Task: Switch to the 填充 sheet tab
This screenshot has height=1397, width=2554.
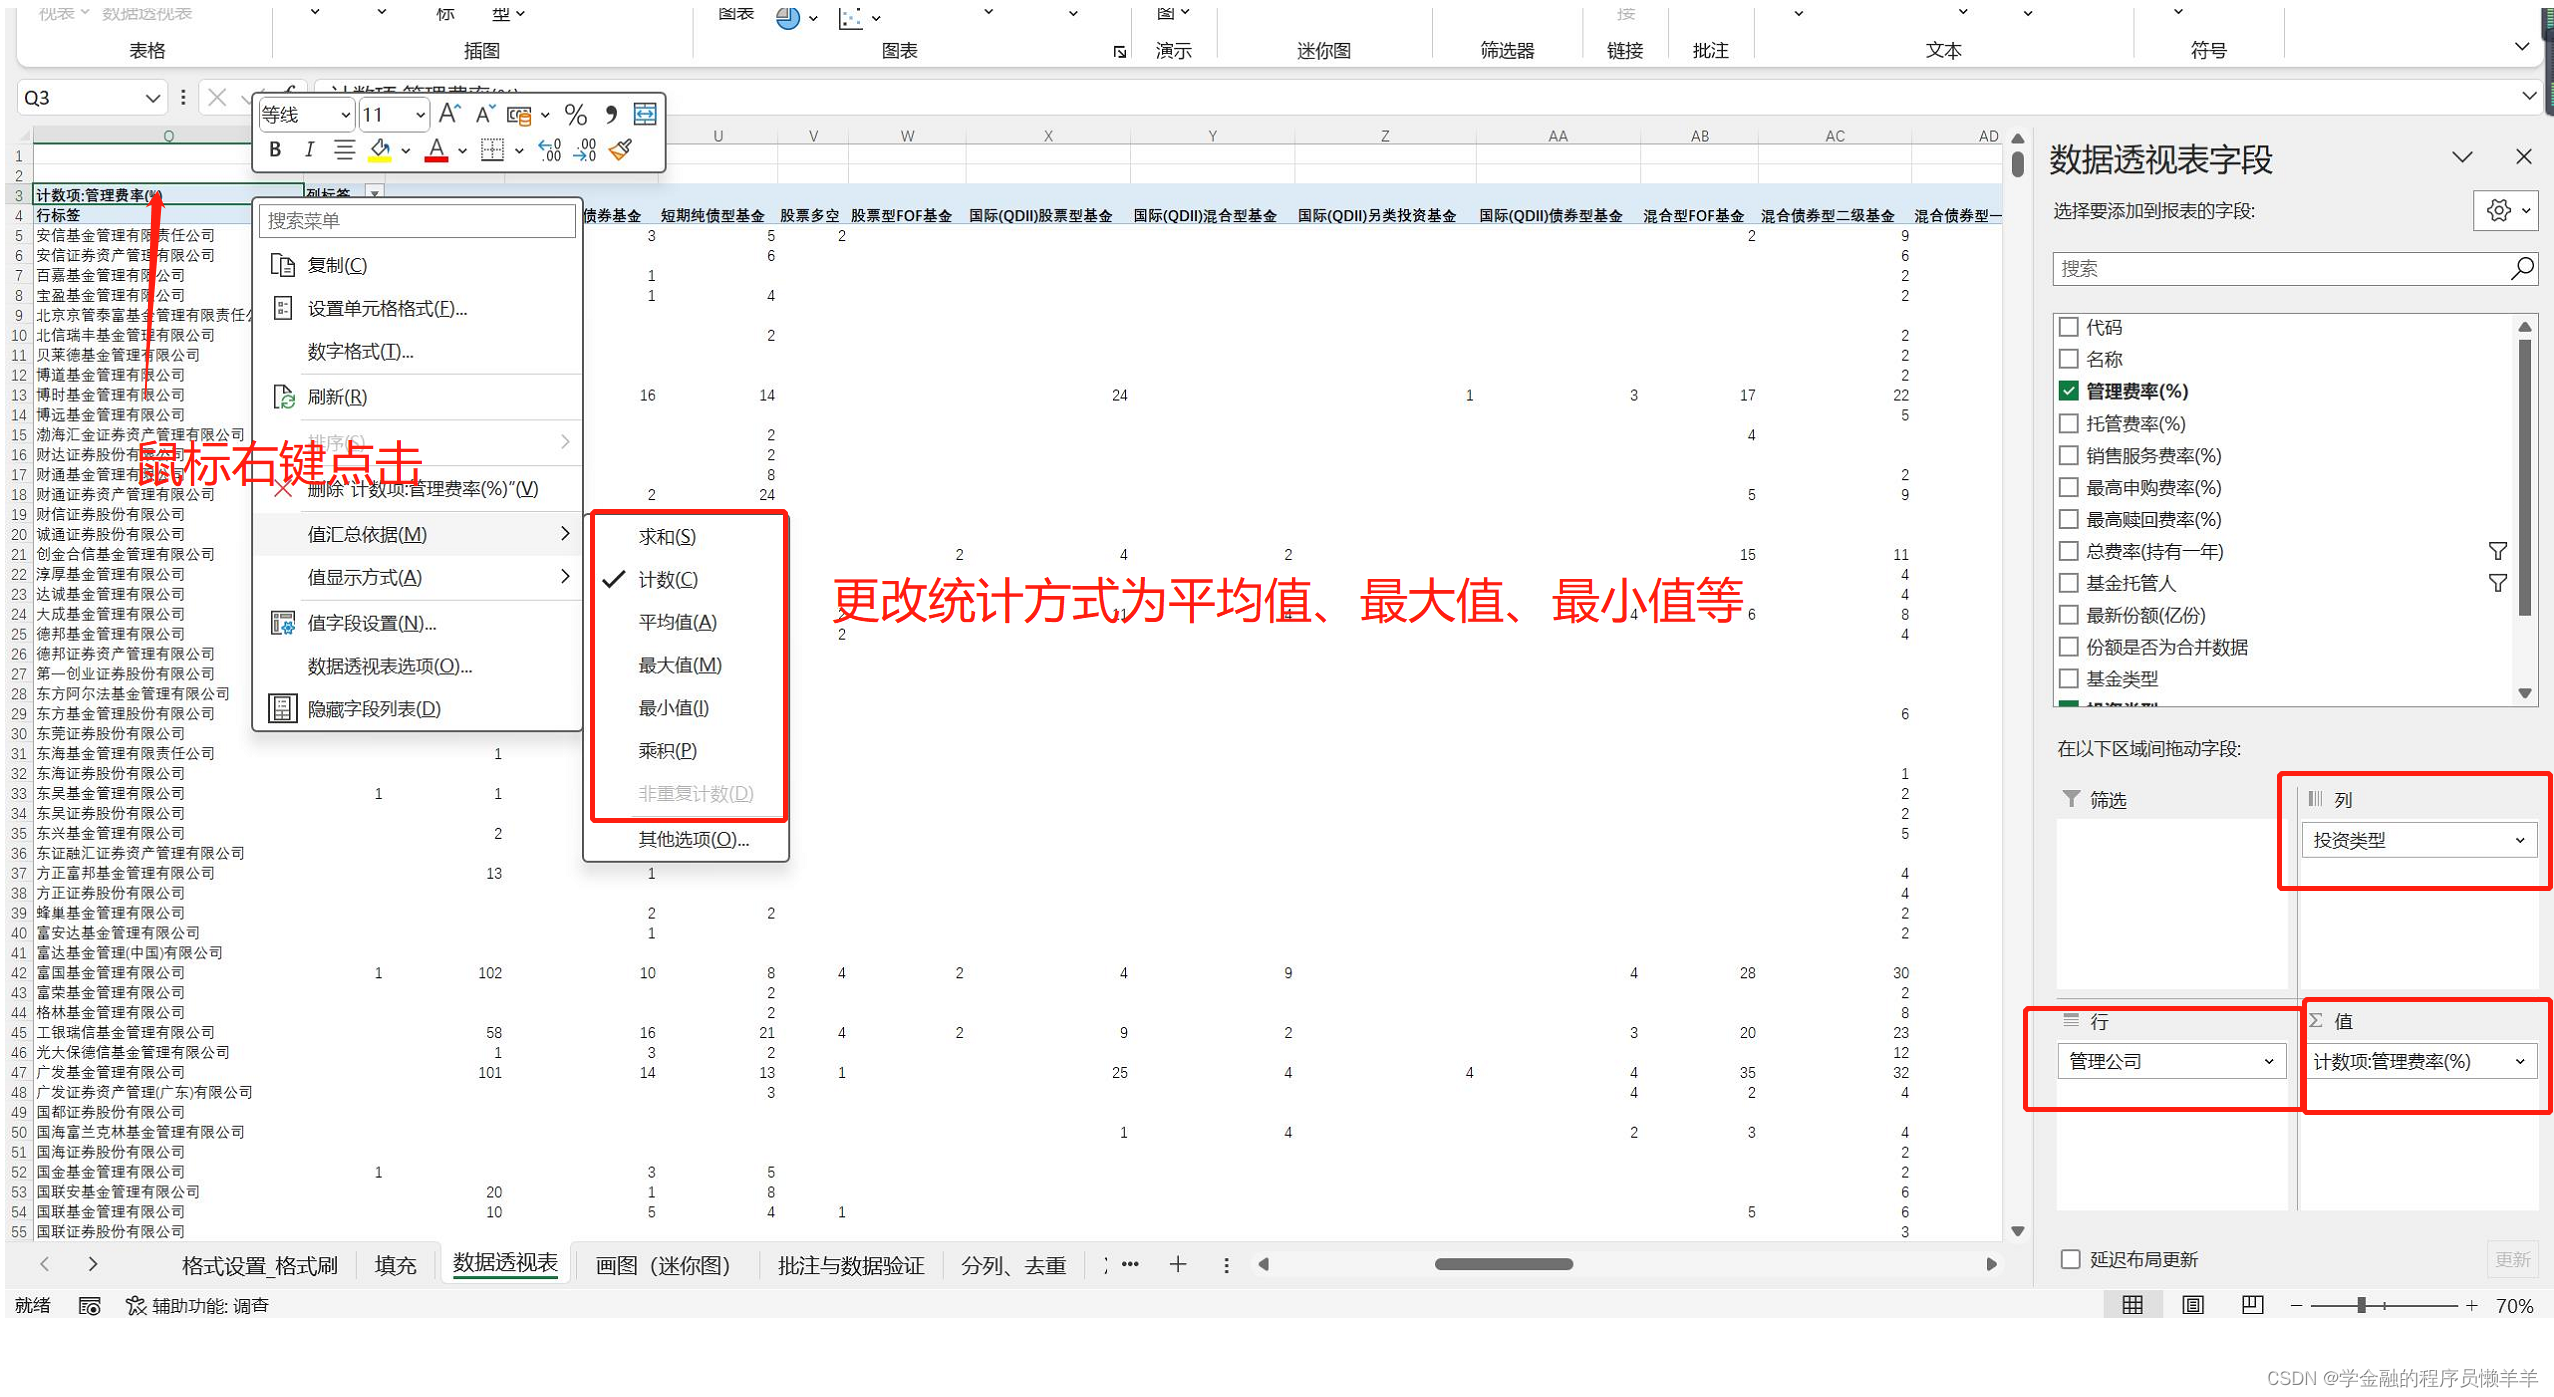Action: 395,1264
